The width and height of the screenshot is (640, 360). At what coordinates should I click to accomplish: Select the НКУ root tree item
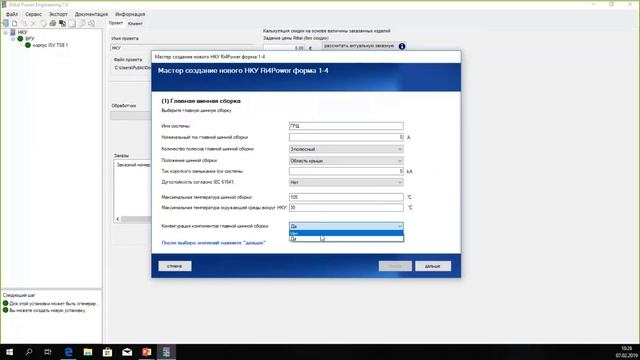click(22, 32)
